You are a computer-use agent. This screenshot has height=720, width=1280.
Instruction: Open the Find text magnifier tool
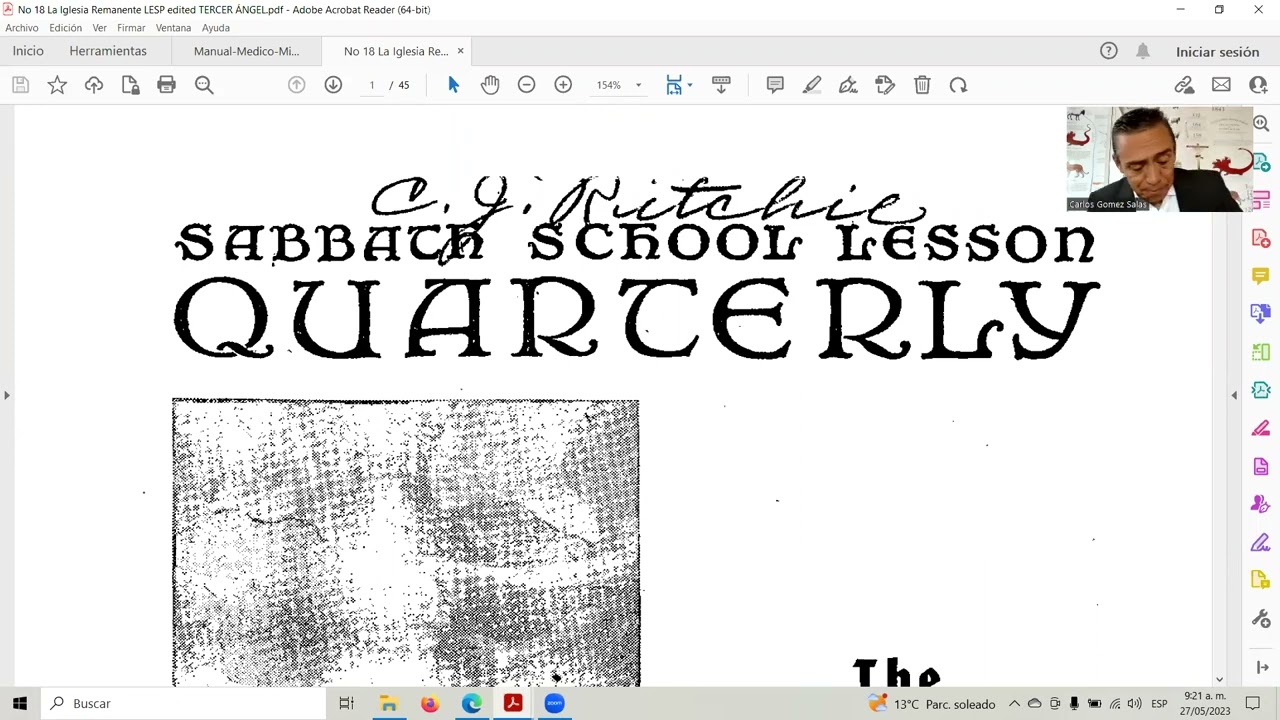tap(204, 85)
